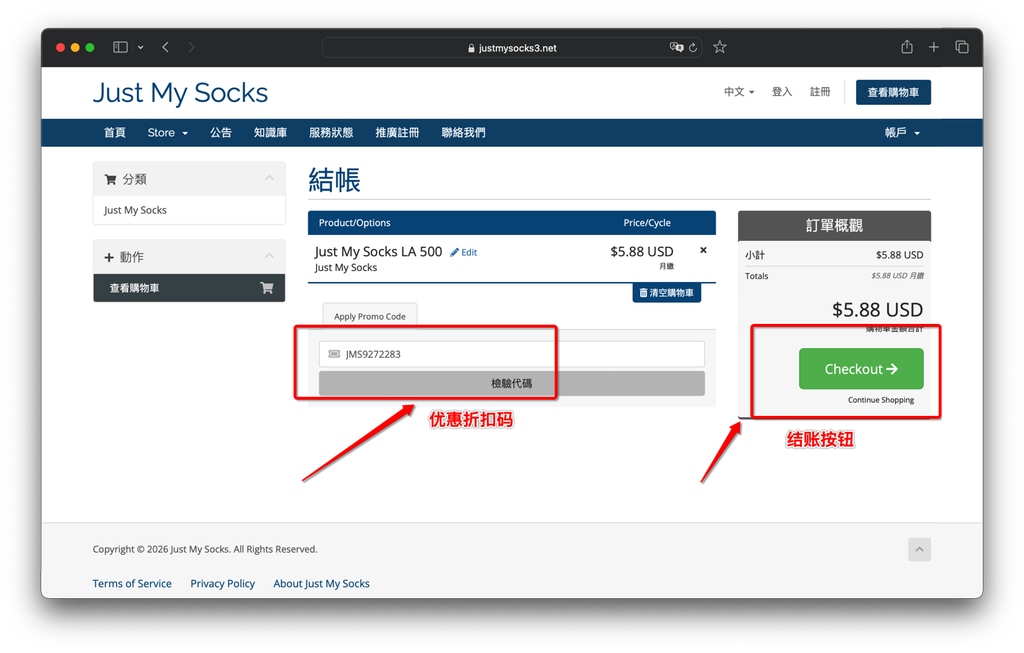Click the 檢驗代碼 validate button
The height and width of the screenshot is (653, 1024).
511,383
